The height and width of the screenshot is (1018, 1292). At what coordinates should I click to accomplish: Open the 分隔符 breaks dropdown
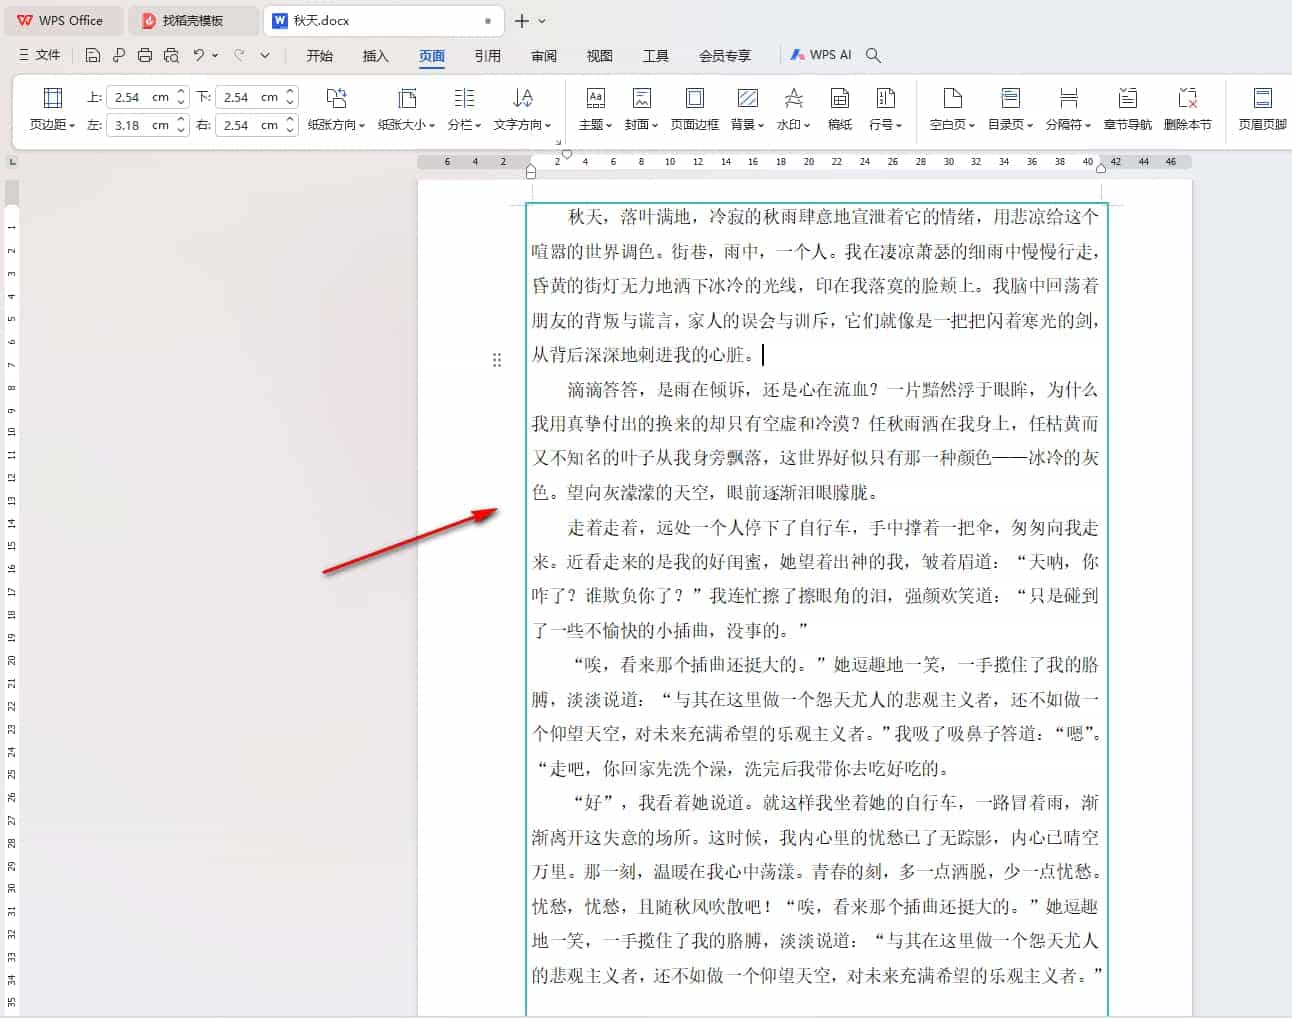[x=1068, y=110]
